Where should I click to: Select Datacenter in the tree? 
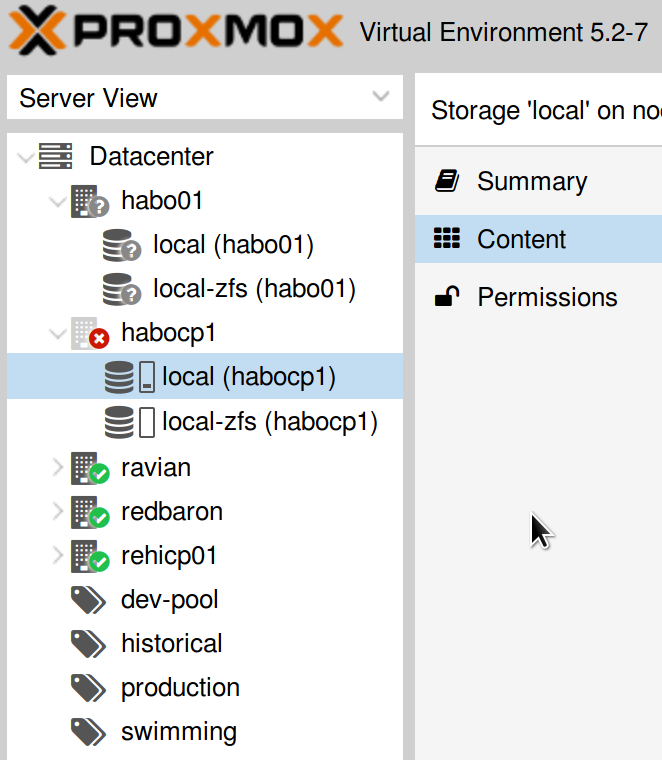pyautogui.click(x=151, y=157)
